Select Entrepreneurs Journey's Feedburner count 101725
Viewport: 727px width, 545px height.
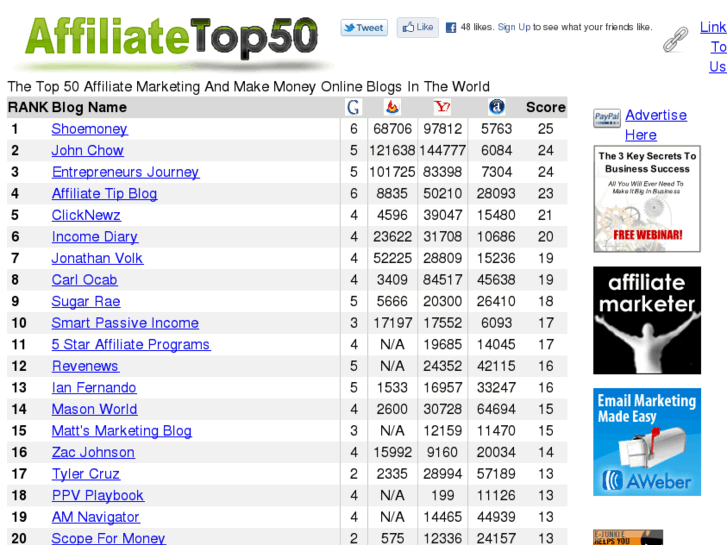tap(392, 172)
